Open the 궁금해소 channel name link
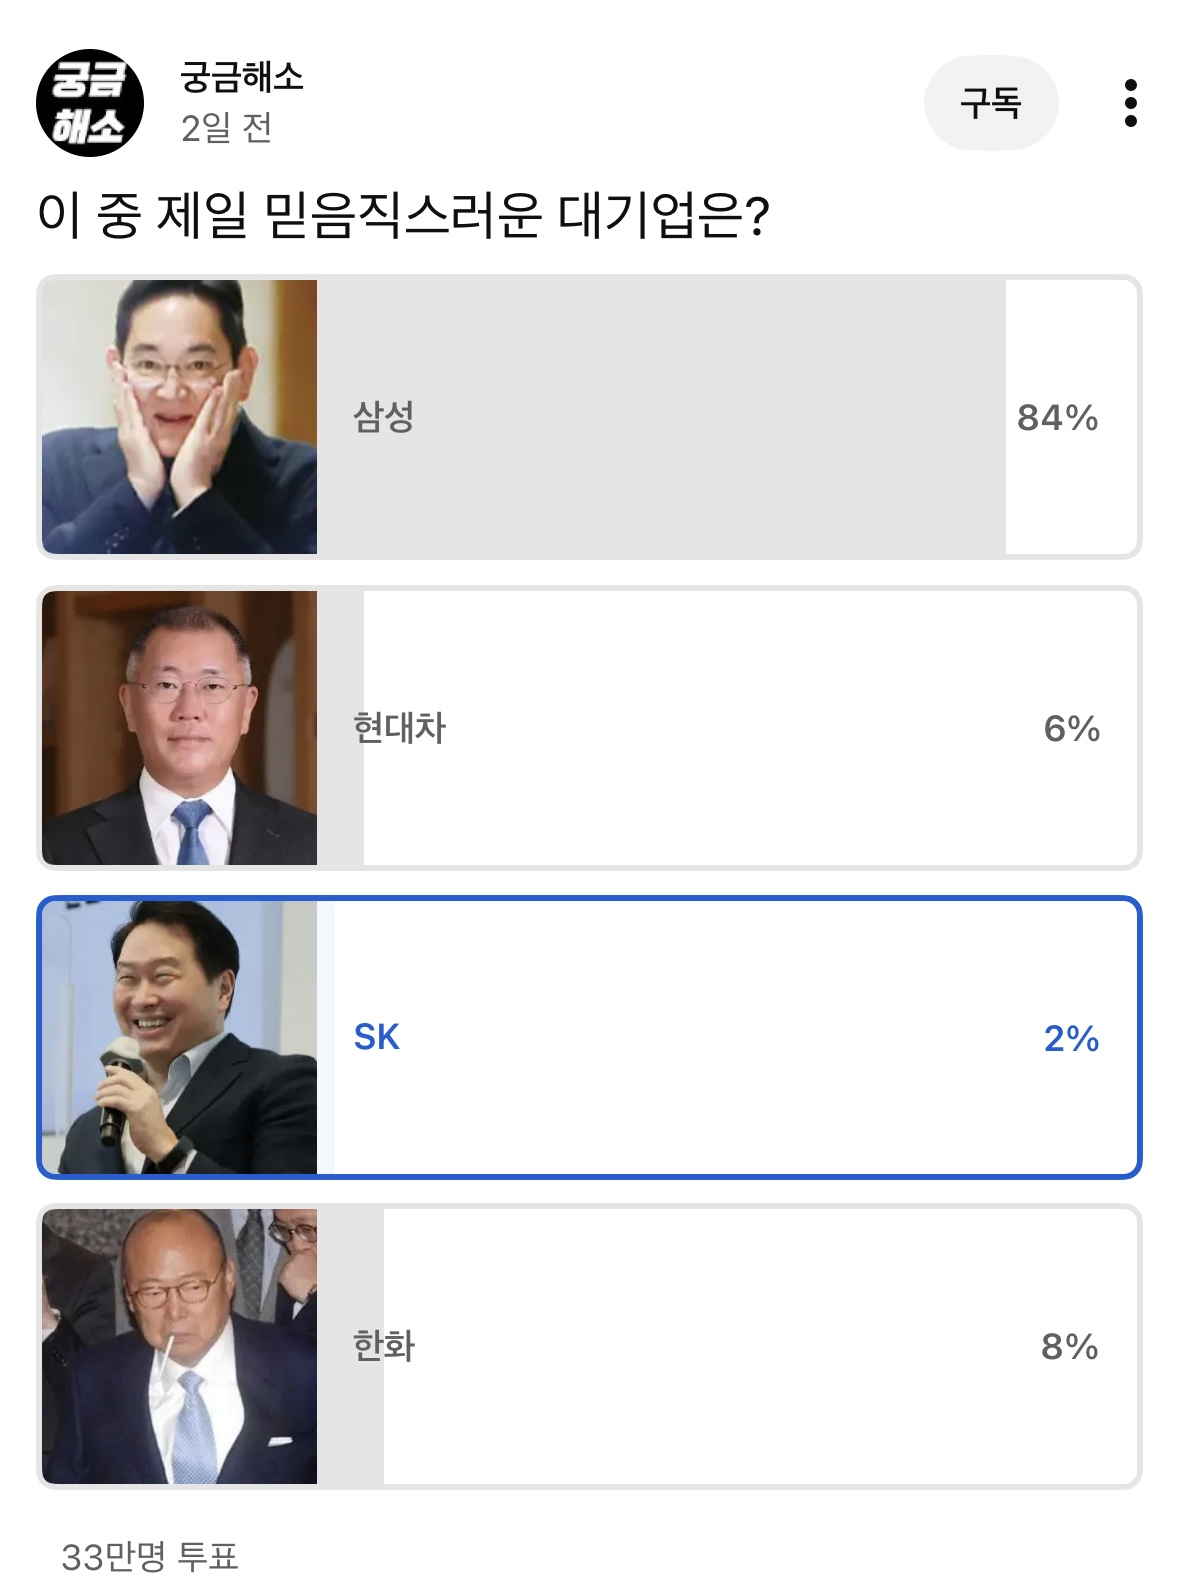This screenshot has width=1179, height=1588. [241, 77]
